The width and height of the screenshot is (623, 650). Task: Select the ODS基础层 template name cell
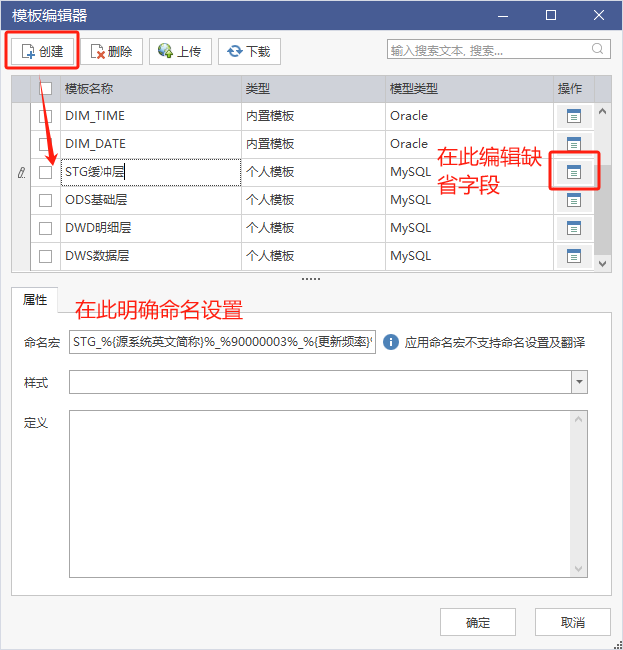pyautogui.click(x=151, y=200)
